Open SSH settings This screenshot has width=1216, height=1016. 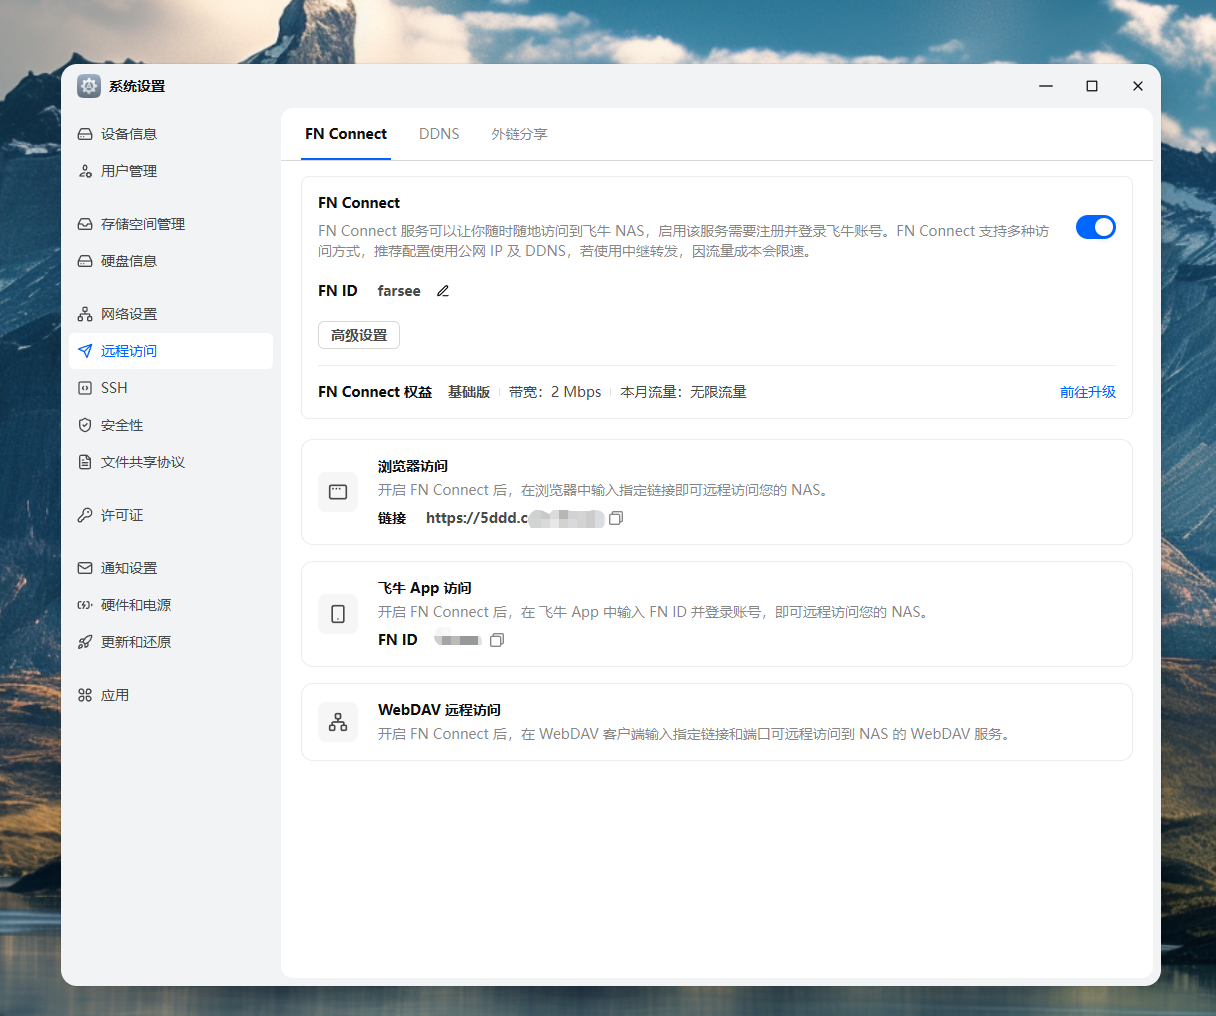[114, 387]
